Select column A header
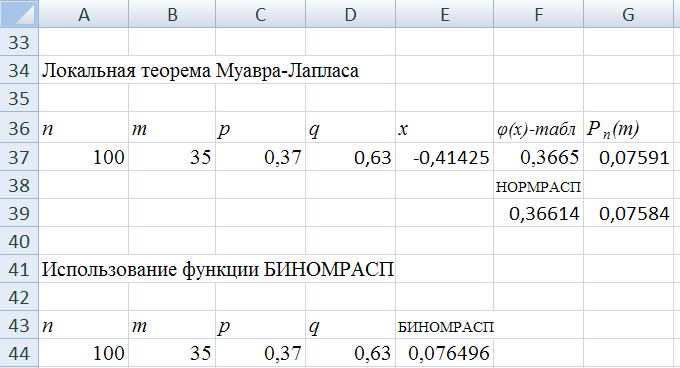 coord(84,14)
